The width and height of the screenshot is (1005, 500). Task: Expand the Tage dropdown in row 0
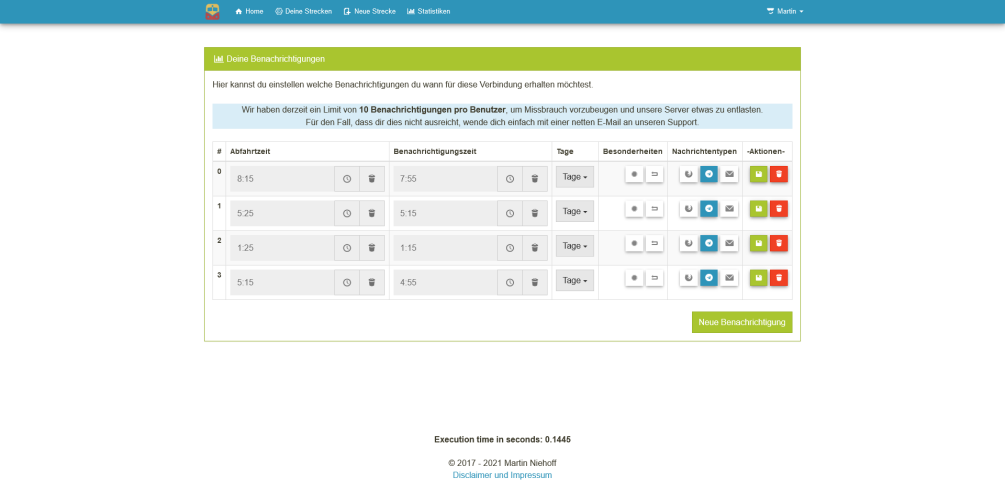tap(574, 176)
